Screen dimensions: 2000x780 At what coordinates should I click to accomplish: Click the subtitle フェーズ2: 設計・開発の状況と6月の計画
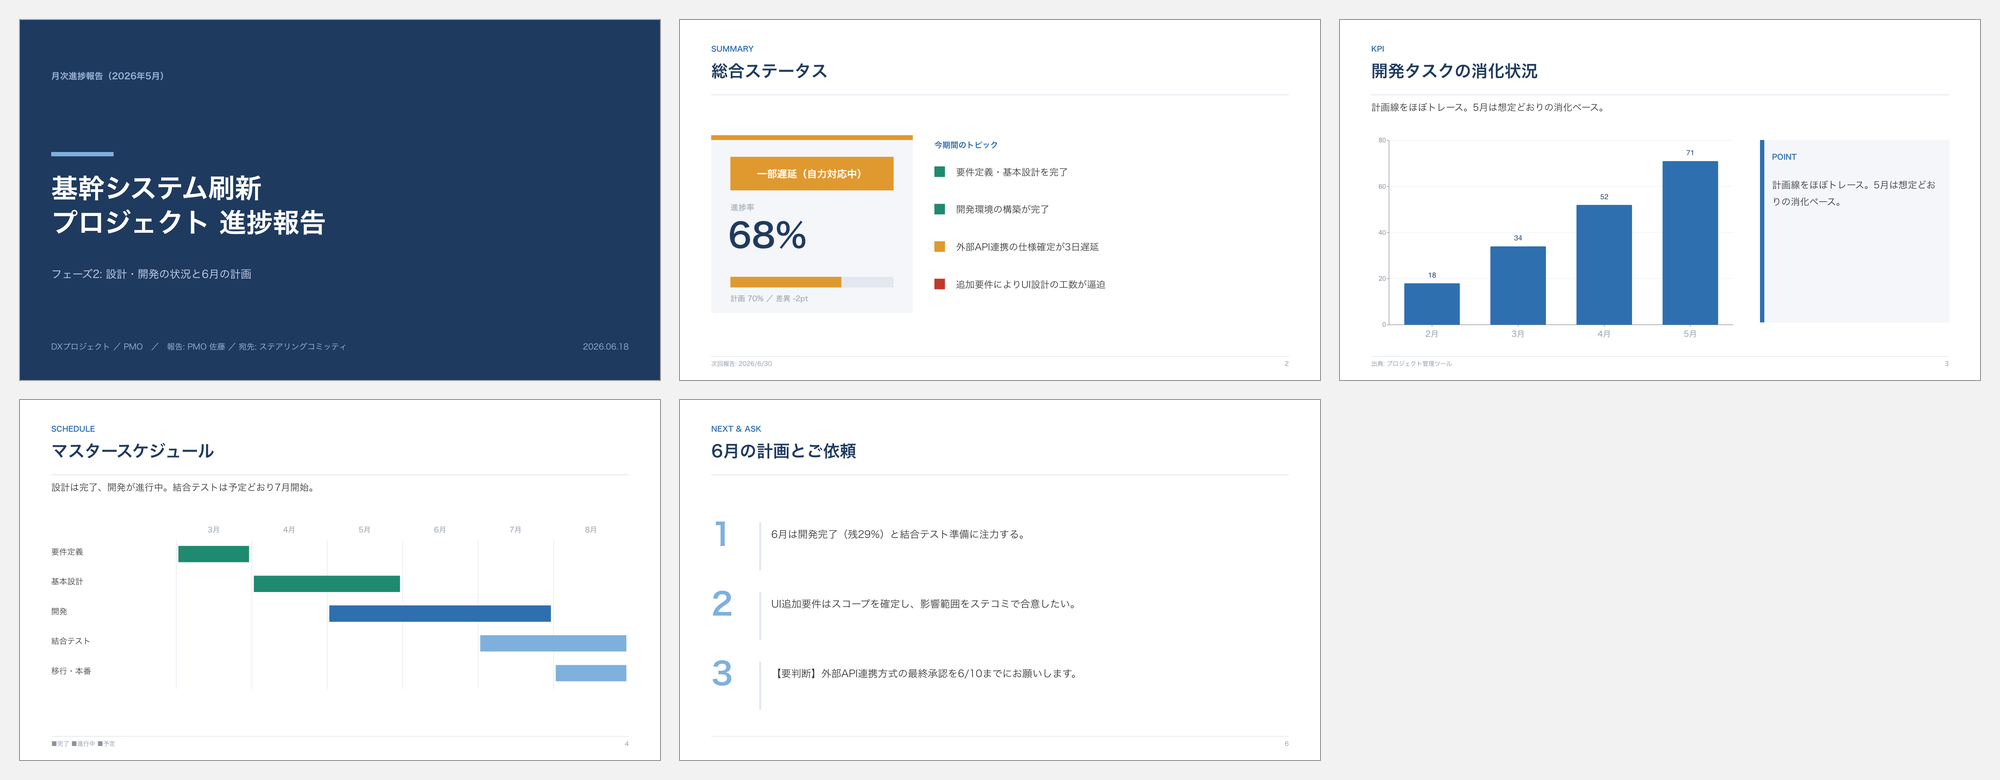(x=151, y=274)
